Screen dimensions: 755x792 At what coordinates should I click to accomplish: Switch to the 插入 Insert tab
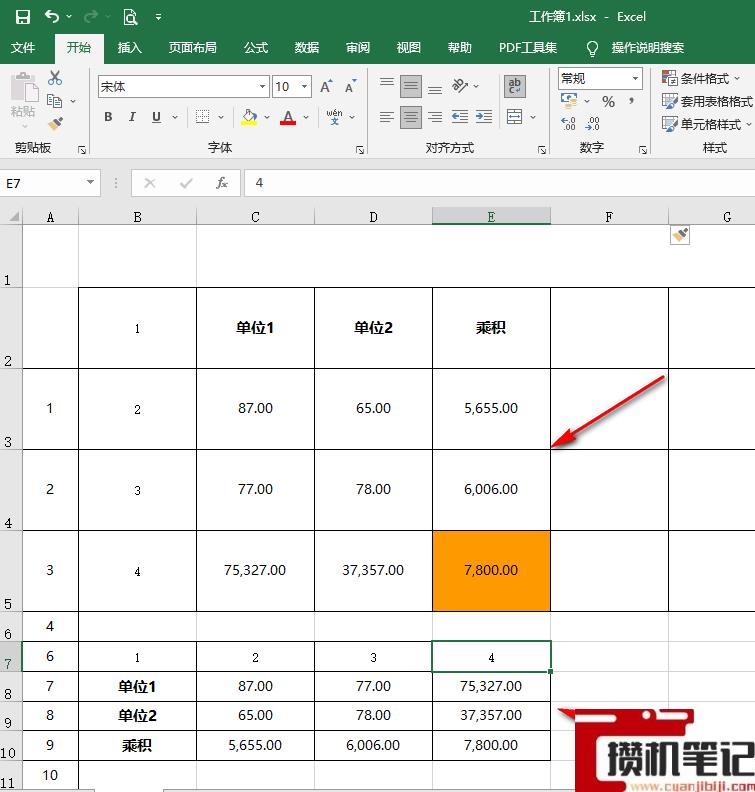(x=130, y=47)
